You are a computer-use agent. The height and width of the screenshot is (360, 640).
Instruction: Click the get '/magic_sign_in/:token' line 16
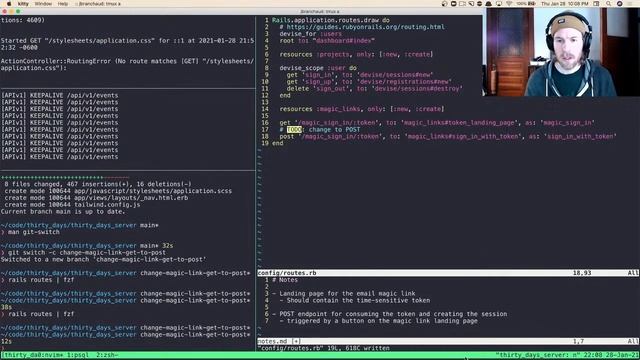(437, 122)
